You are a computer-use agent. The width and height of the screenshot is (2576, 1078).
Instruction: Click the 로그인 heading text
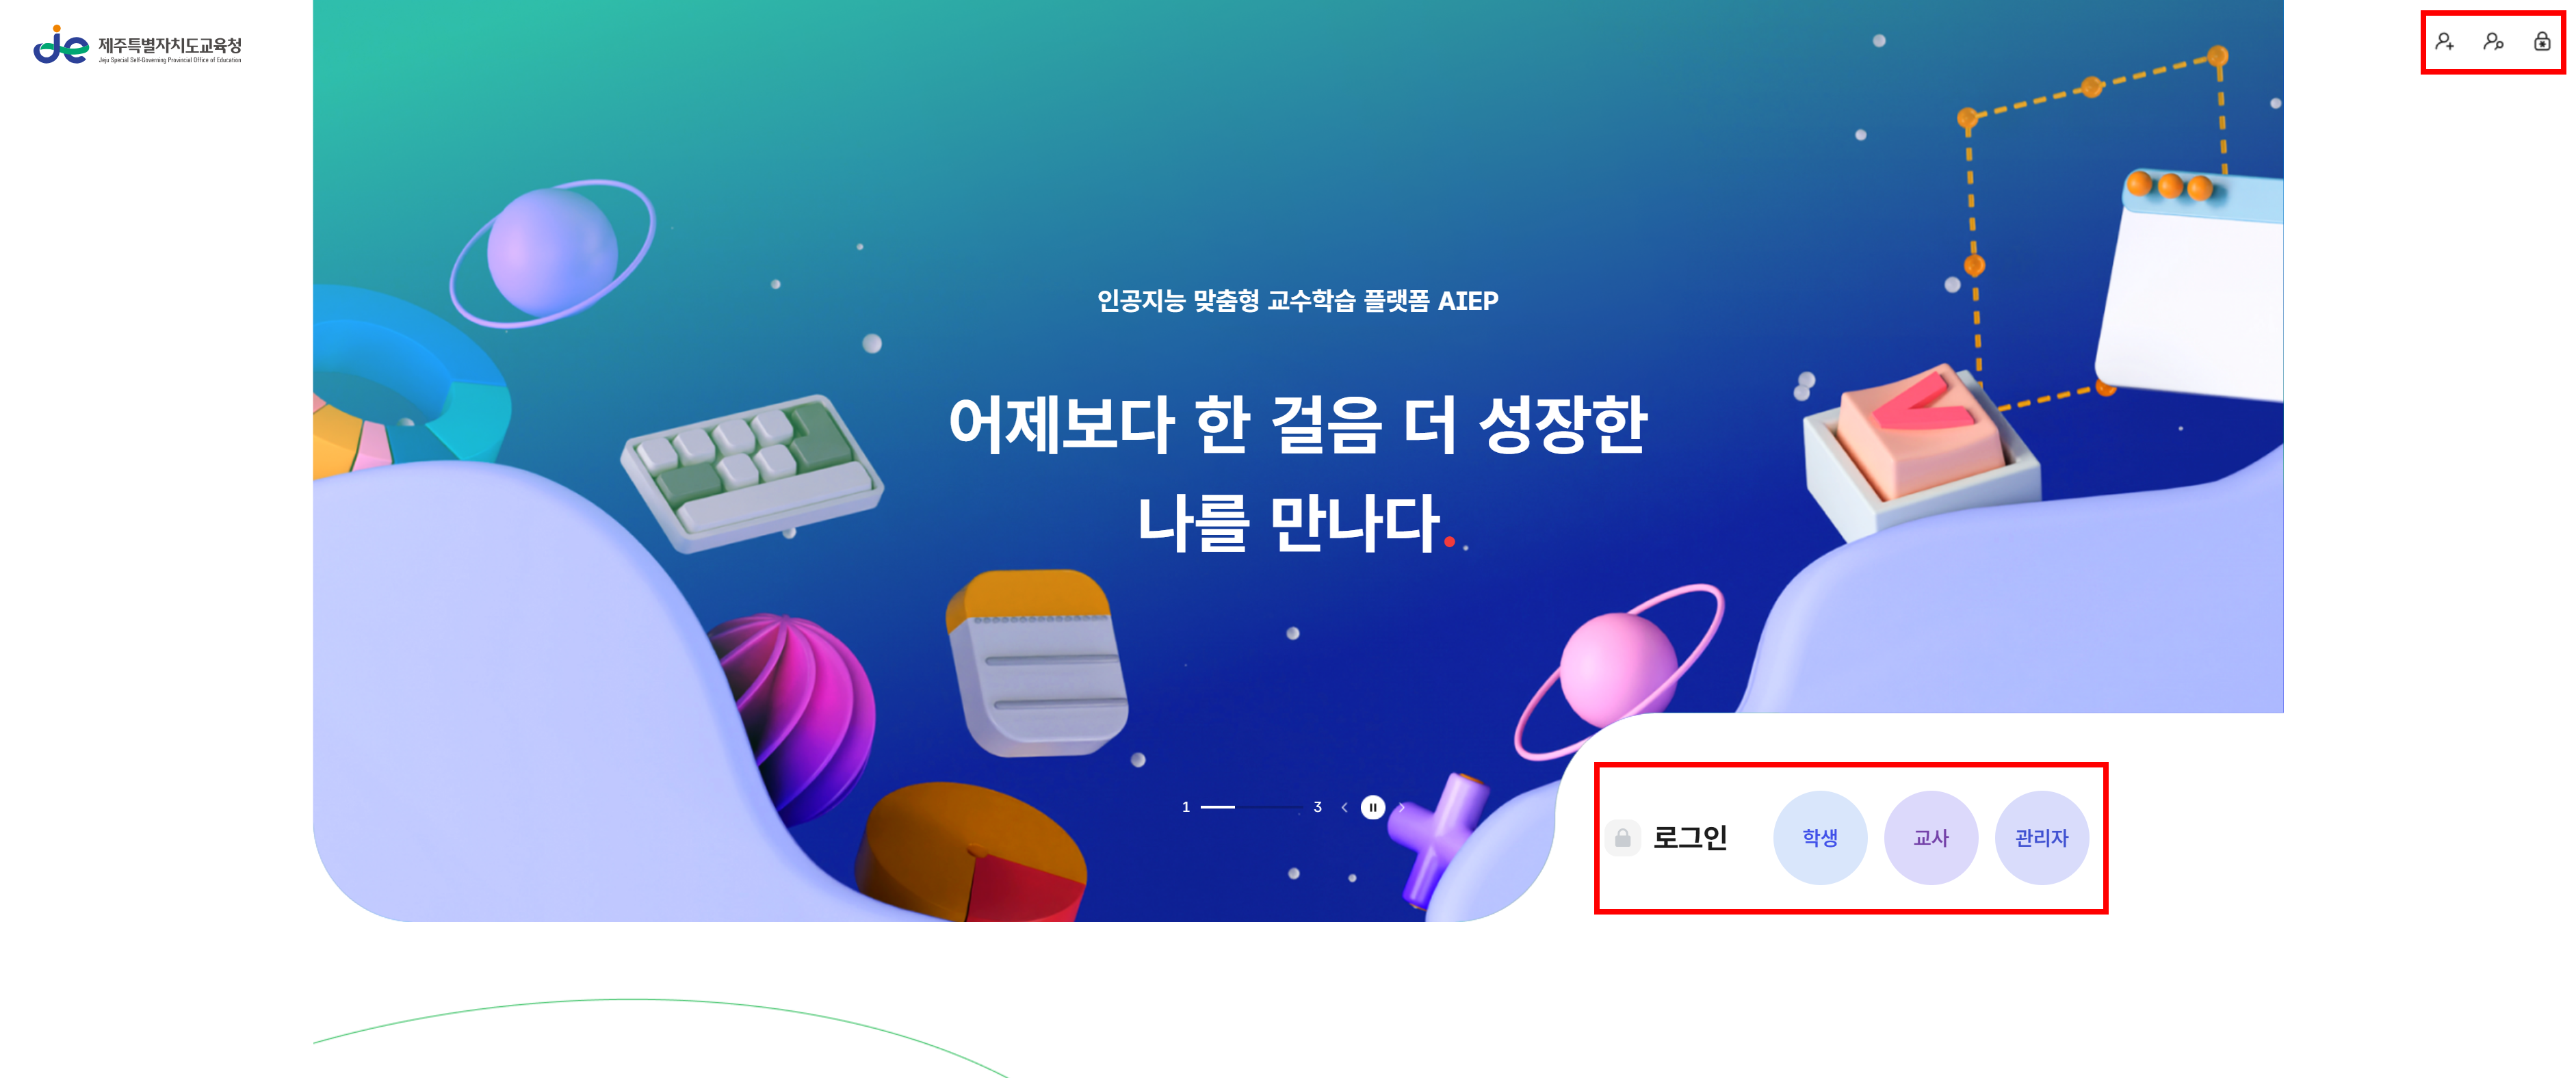[x=1690, y=838]
